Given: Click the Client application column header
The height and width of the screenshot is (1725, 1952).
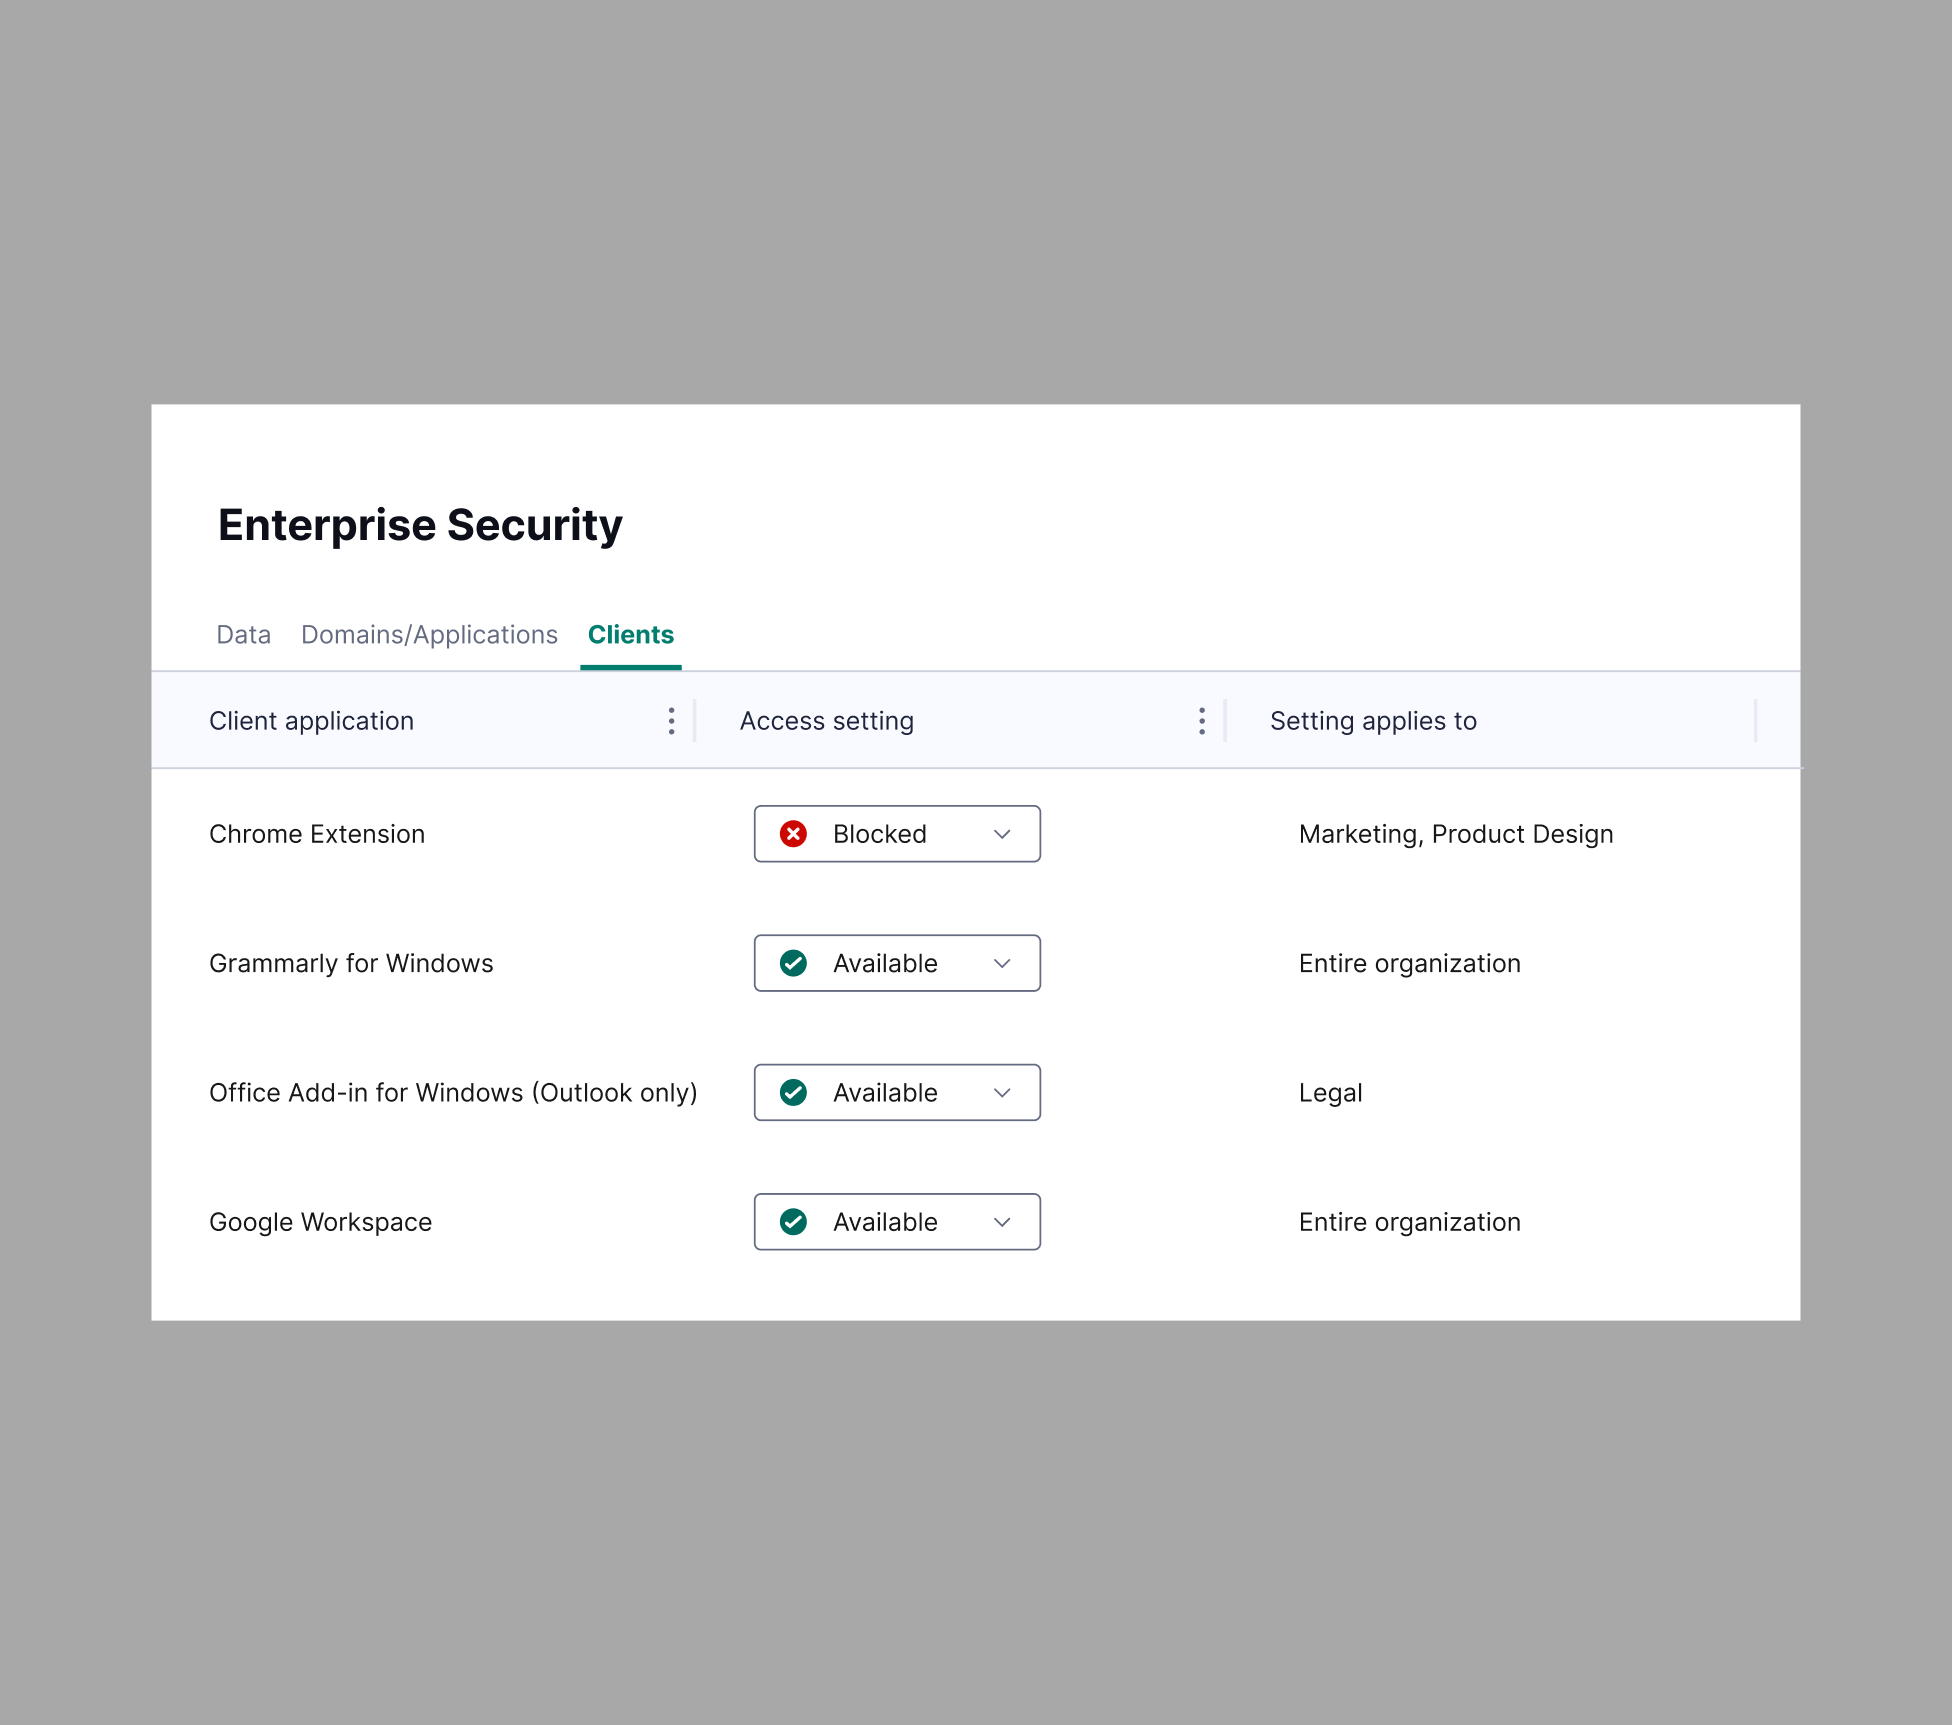Looking at the screenshot, I should [x=311, y=720].
